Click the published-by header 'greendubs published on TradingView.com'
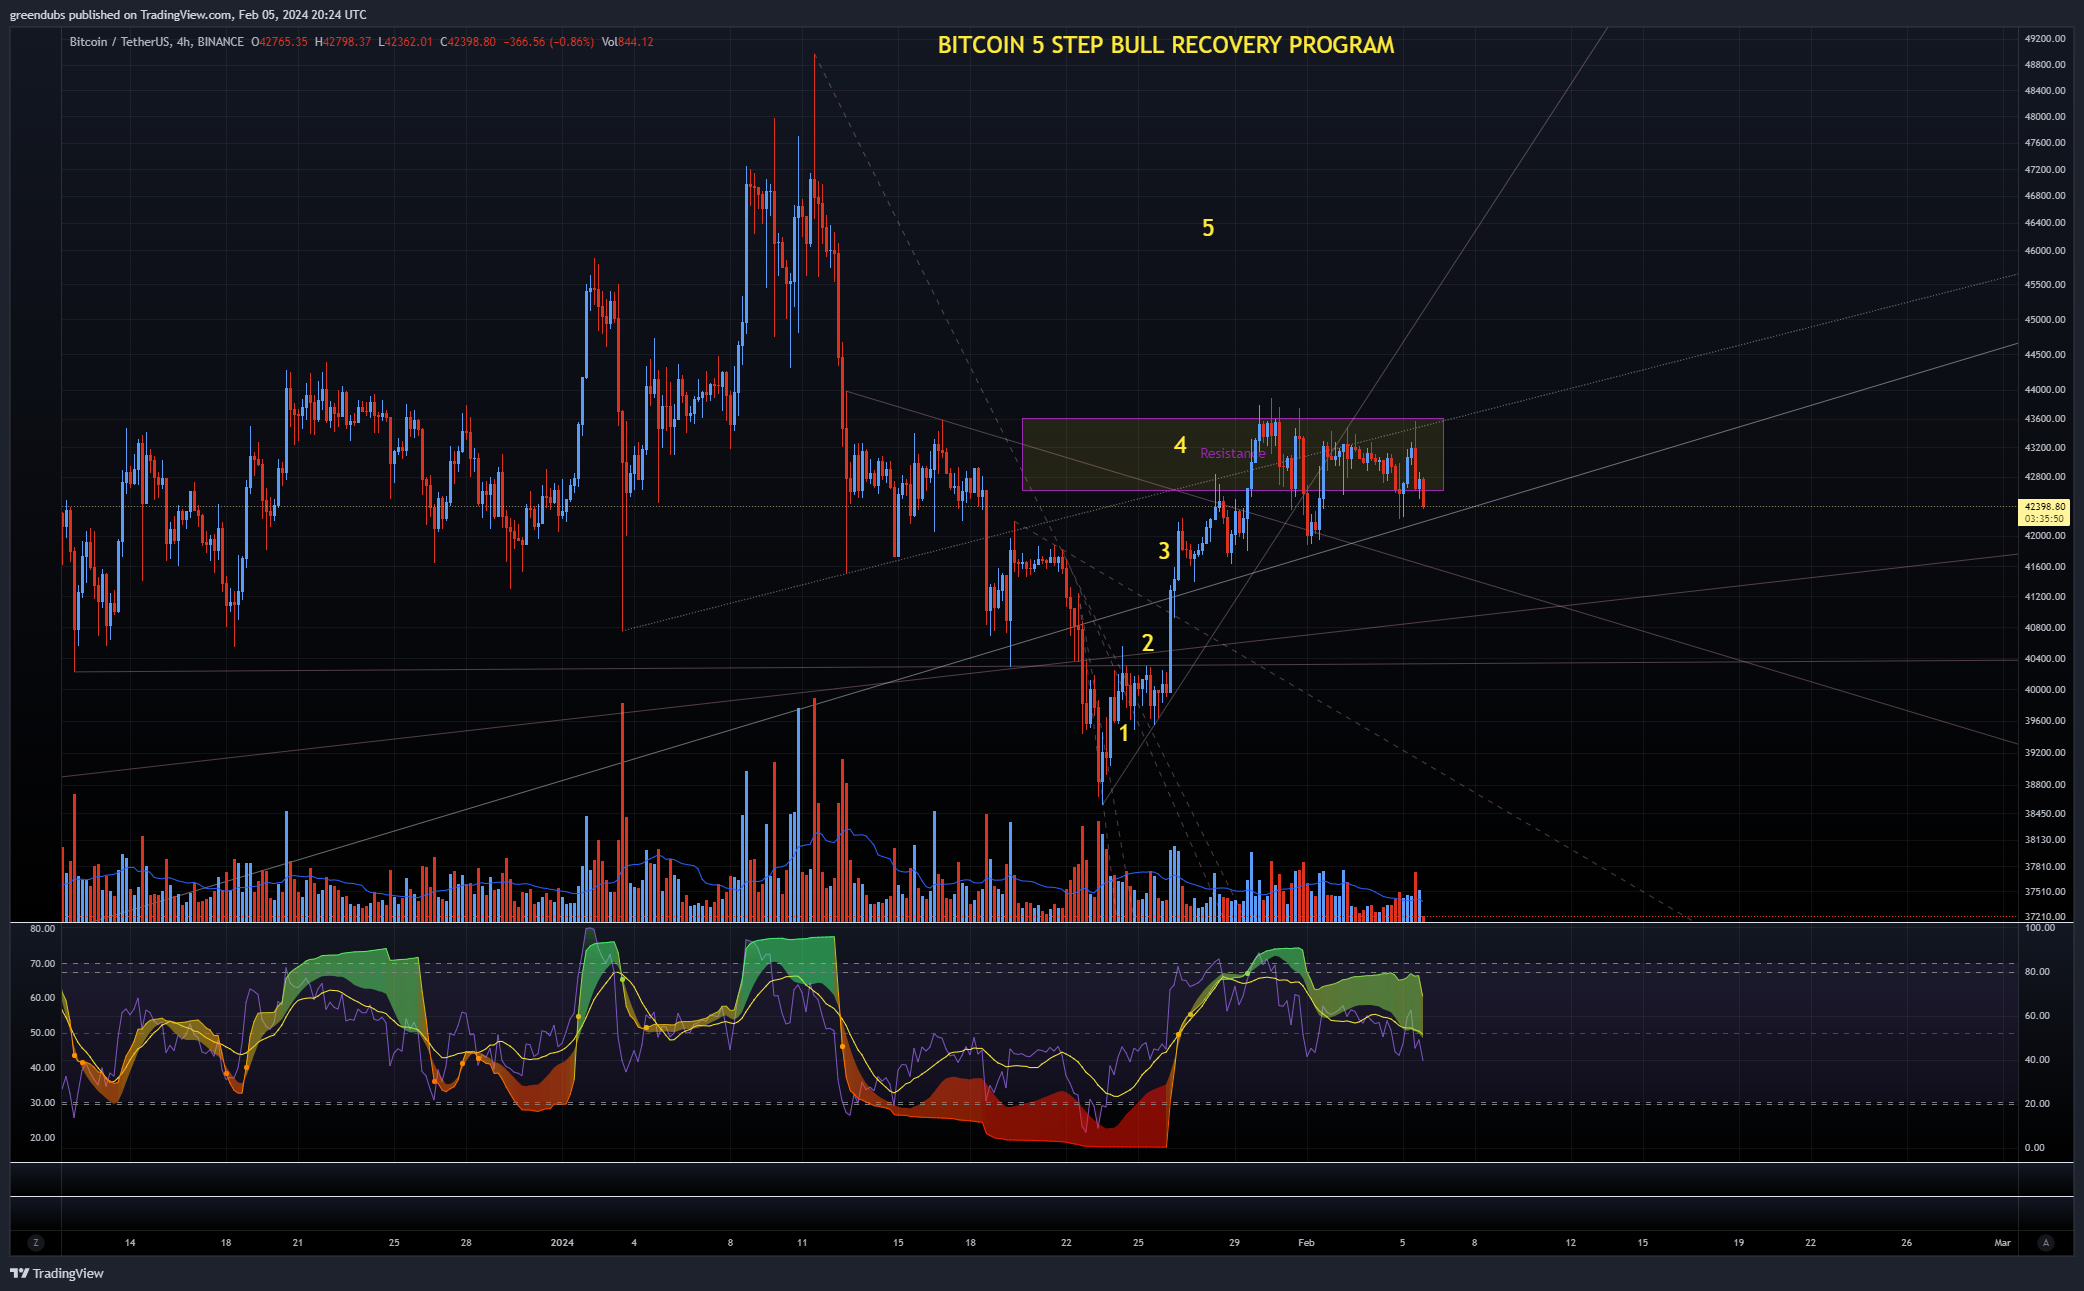2084x1291 pixels. (x=121, y=14)
